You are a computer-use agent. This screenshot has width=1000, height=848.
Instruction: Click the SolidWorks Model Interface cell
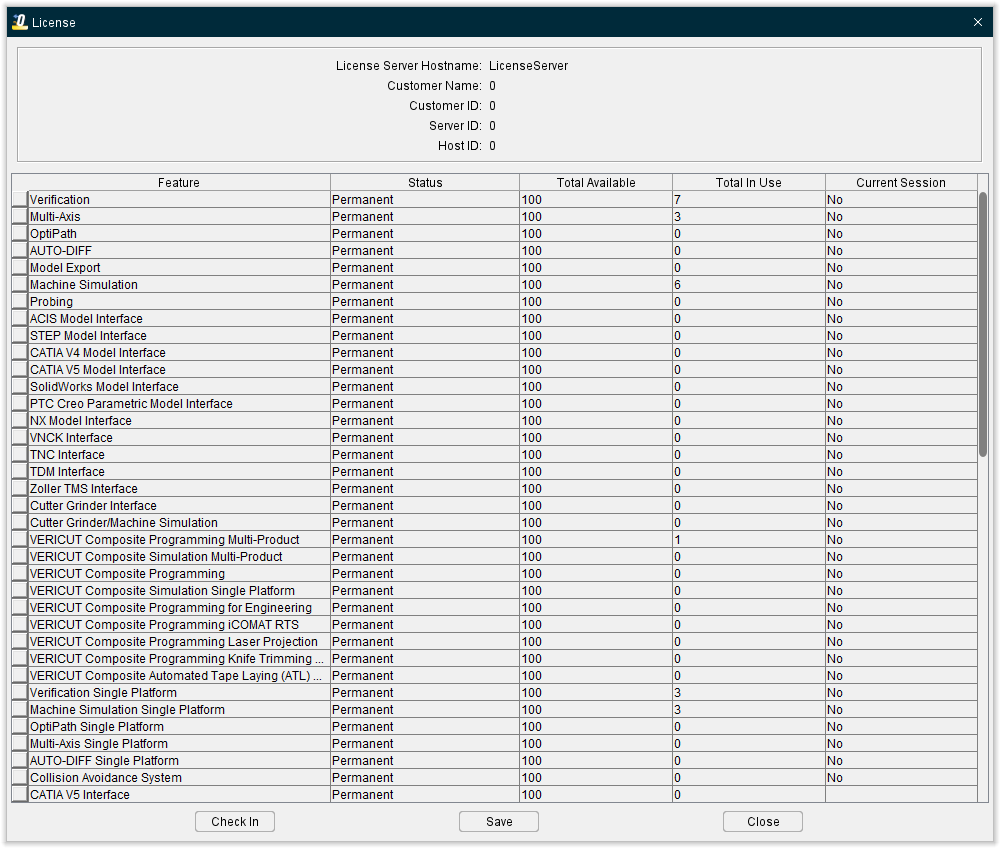pyautogui.click(x=179, y=386)
